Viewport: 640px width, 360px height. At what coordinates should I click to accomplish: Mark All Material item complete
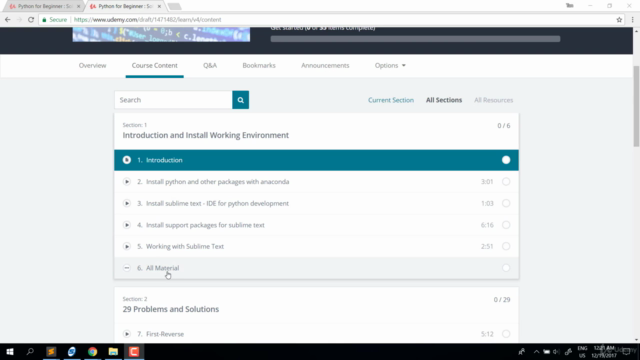click(506, 268)
